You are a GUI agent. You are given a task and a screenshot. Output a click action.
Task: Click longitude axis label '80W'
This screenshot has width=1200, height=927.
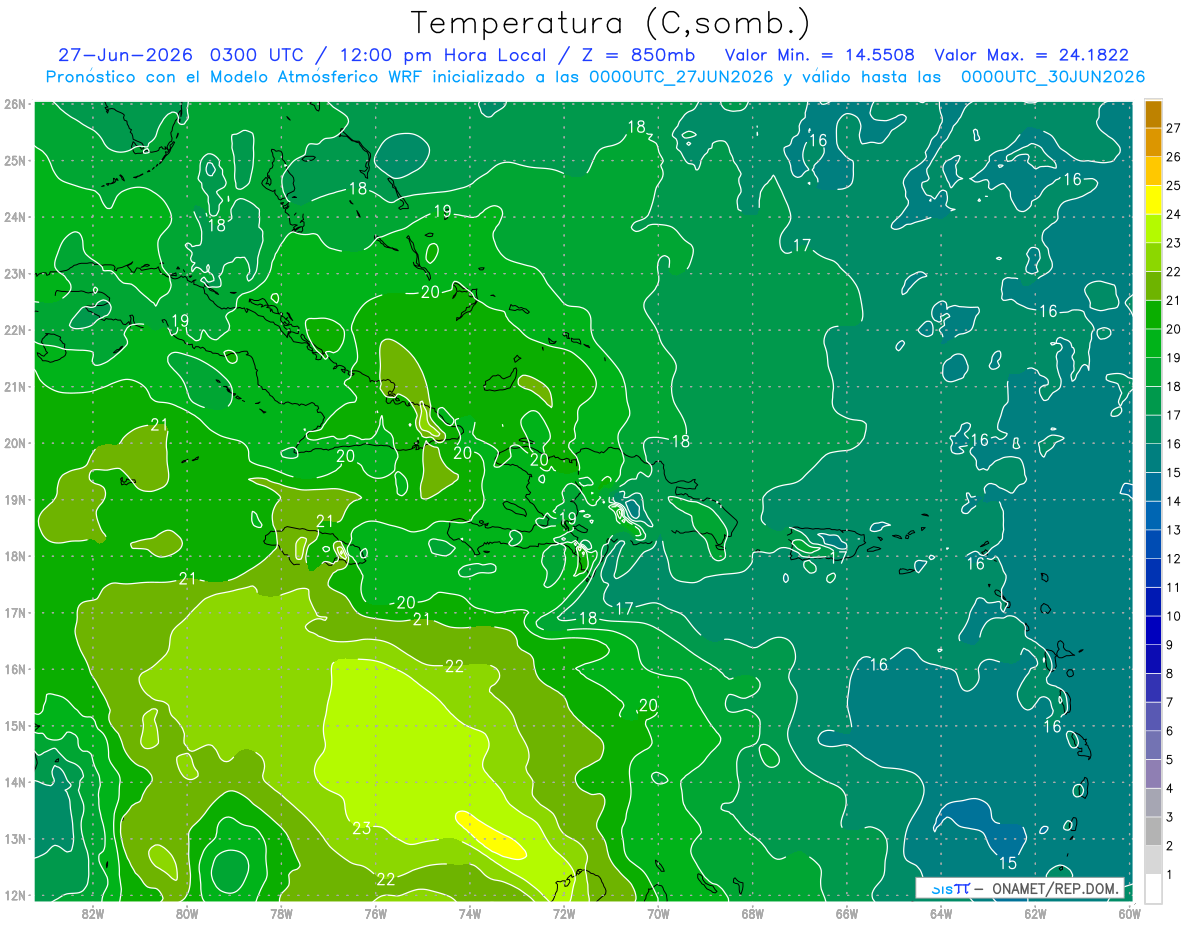coord(186,913)
